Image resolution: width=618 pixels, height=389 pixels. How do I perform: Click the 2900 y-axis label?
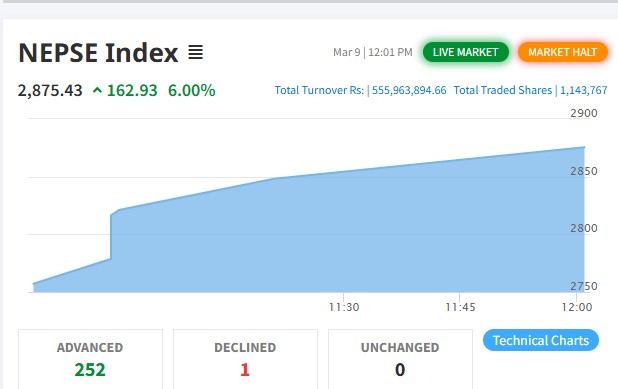tap(584, 113)
